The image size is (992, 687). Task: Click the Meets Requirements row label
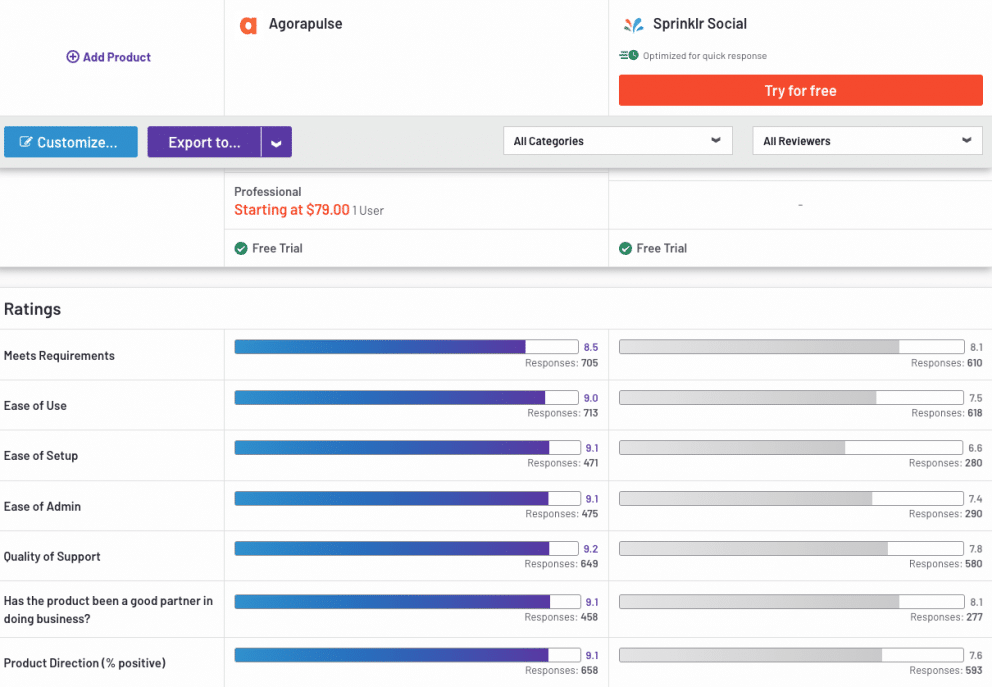tap(59, 356)
